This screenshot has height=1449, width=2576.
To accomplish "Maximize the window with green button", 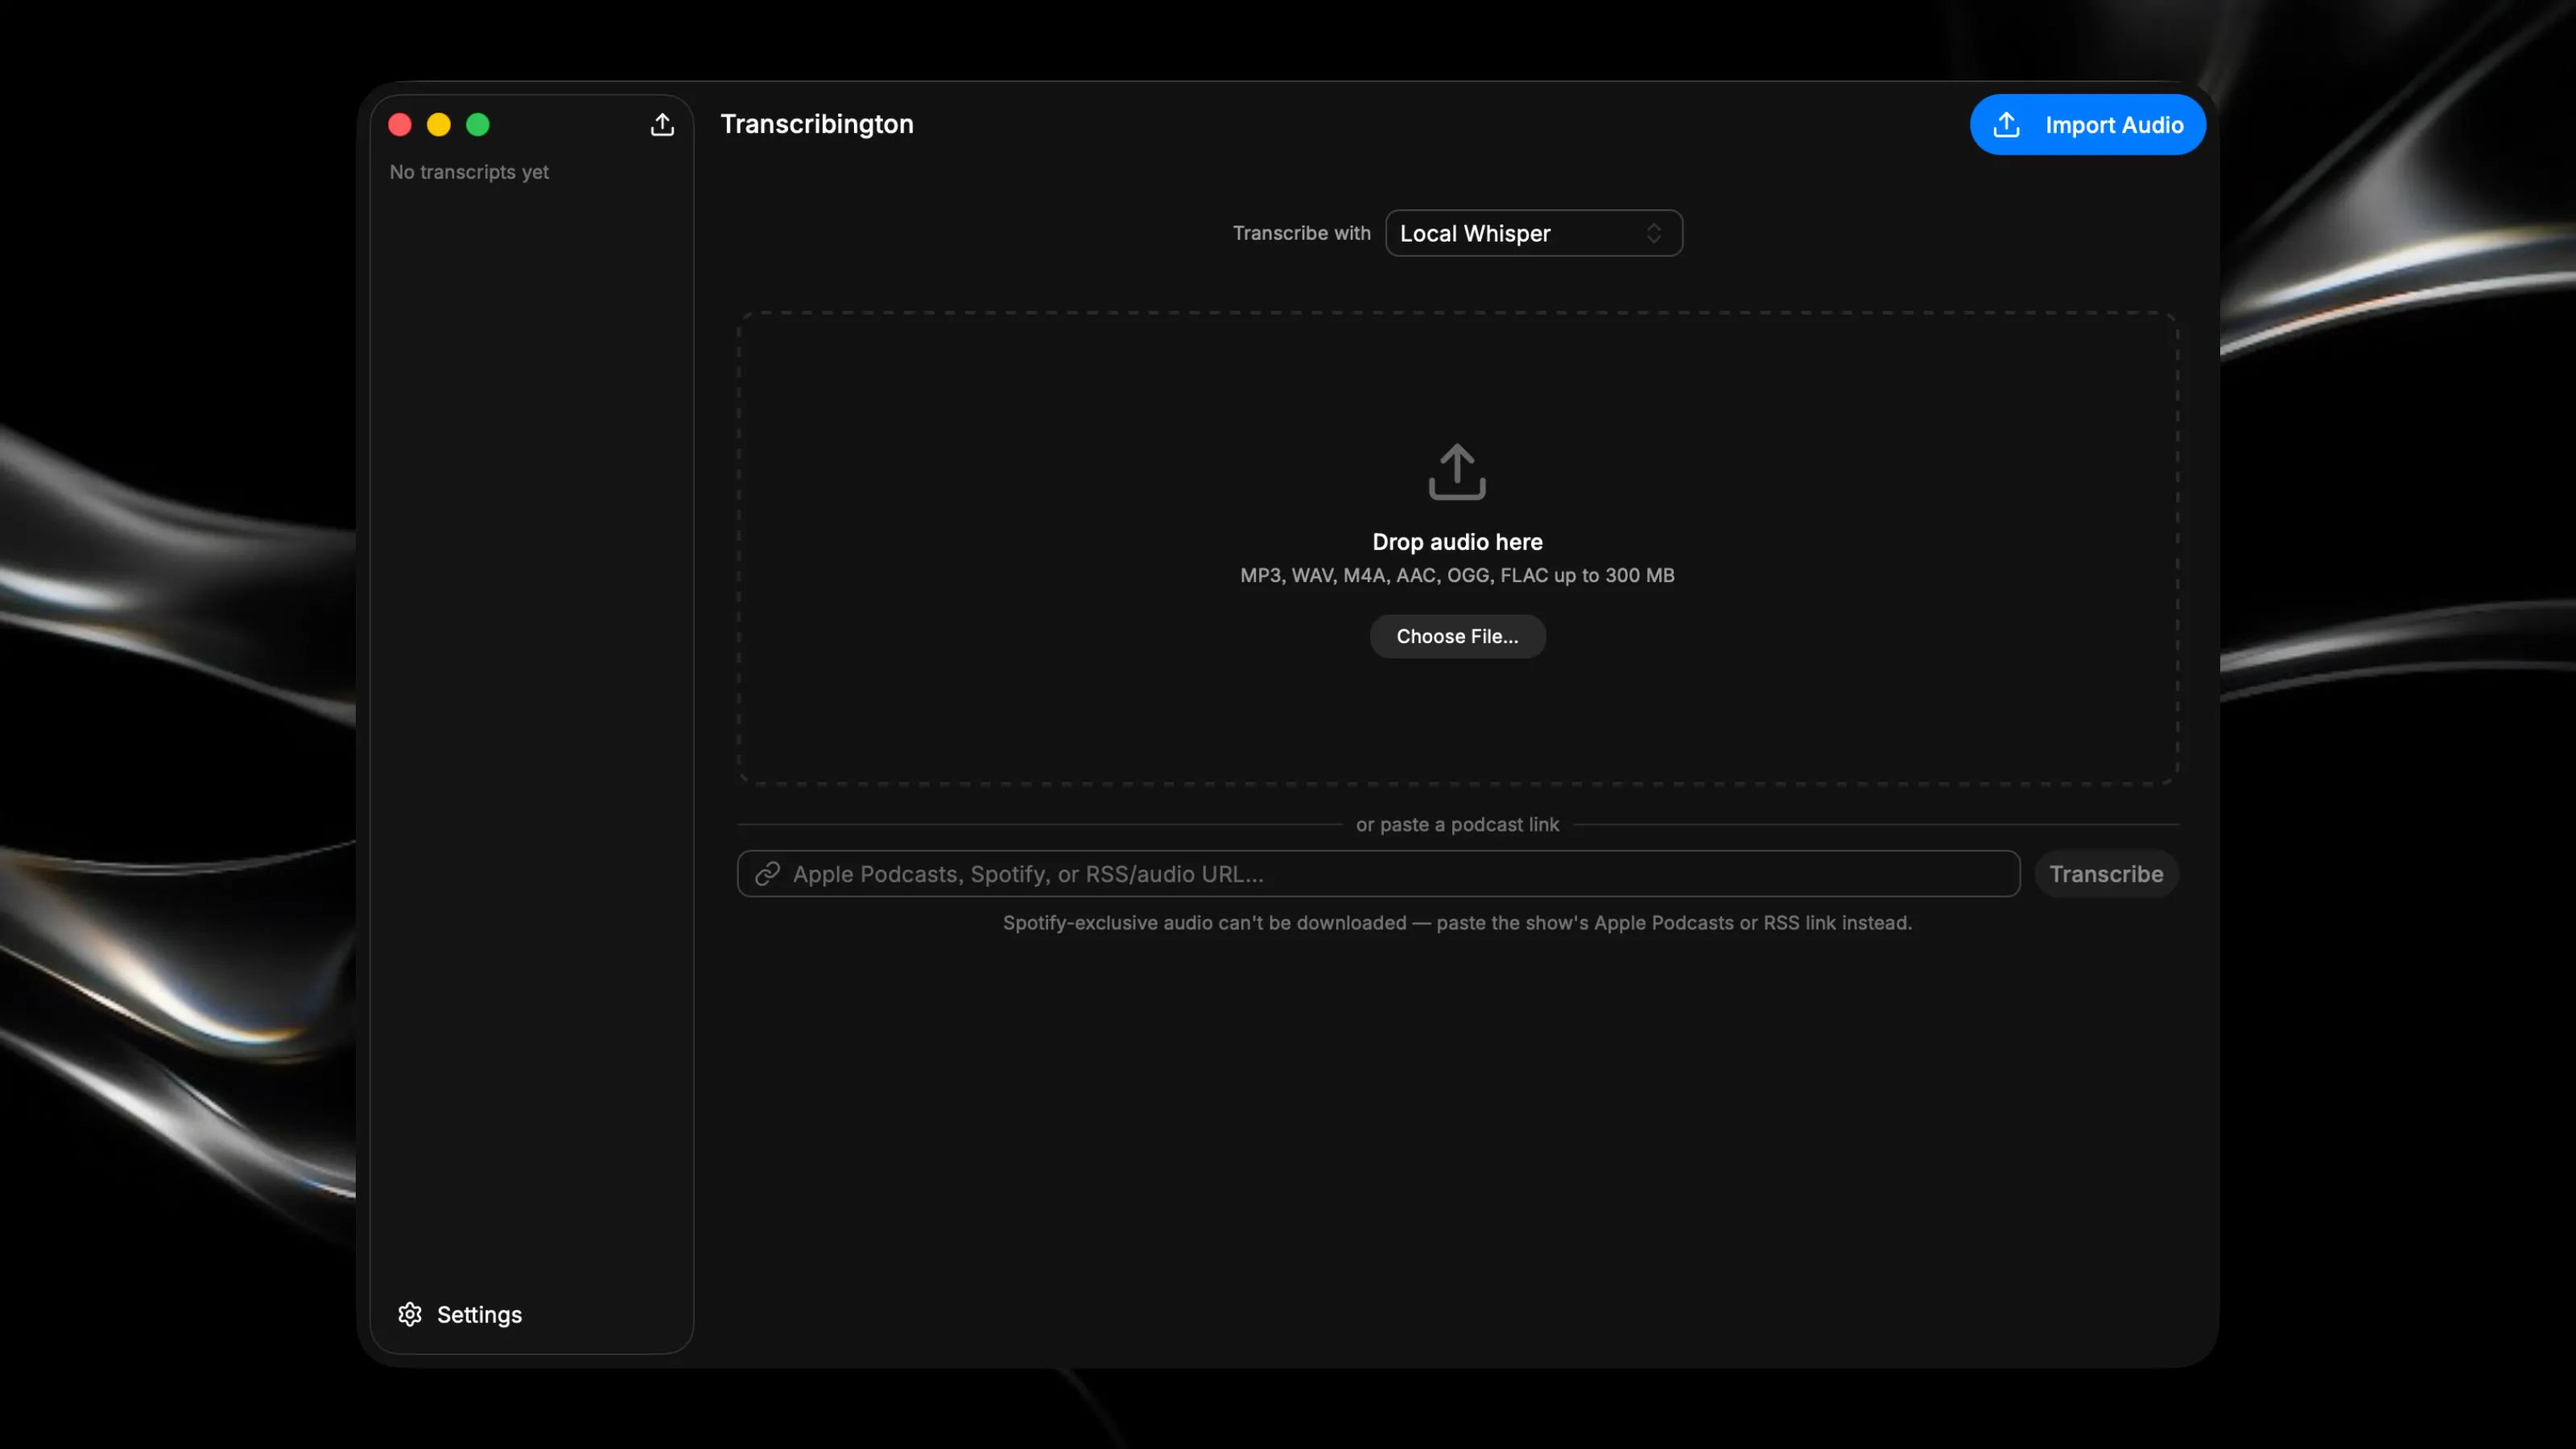I will click(x=478, y=124).
